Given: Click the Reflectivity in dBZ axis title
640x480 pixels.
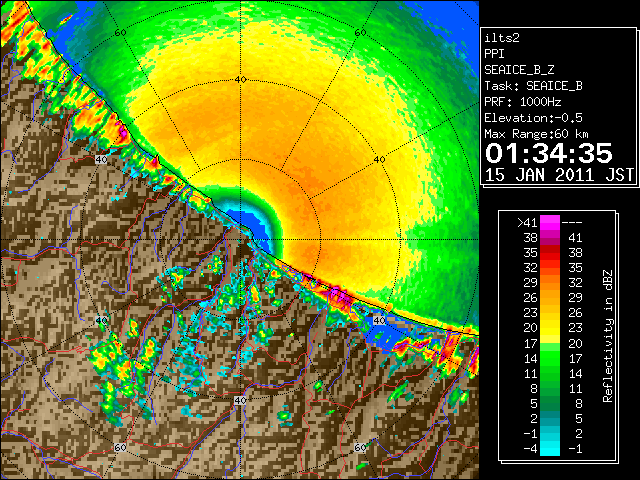Looking at the screenshot, I should click(608, 336).
